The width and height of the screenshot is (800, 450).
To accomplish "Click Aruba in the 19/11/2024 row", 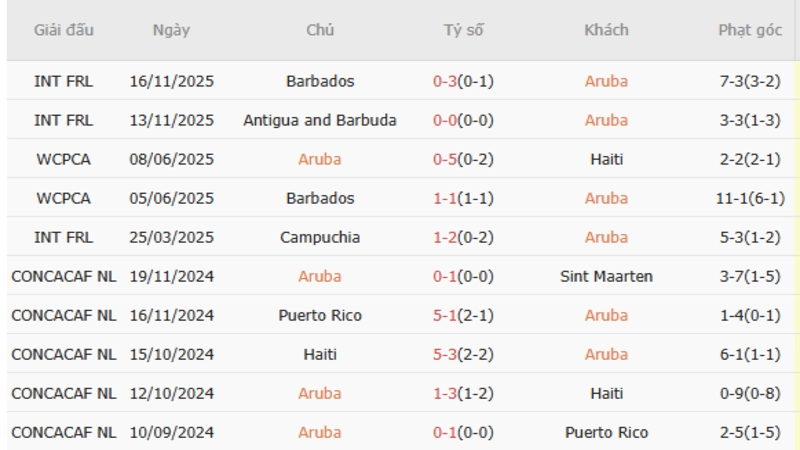I will point(320,276).
